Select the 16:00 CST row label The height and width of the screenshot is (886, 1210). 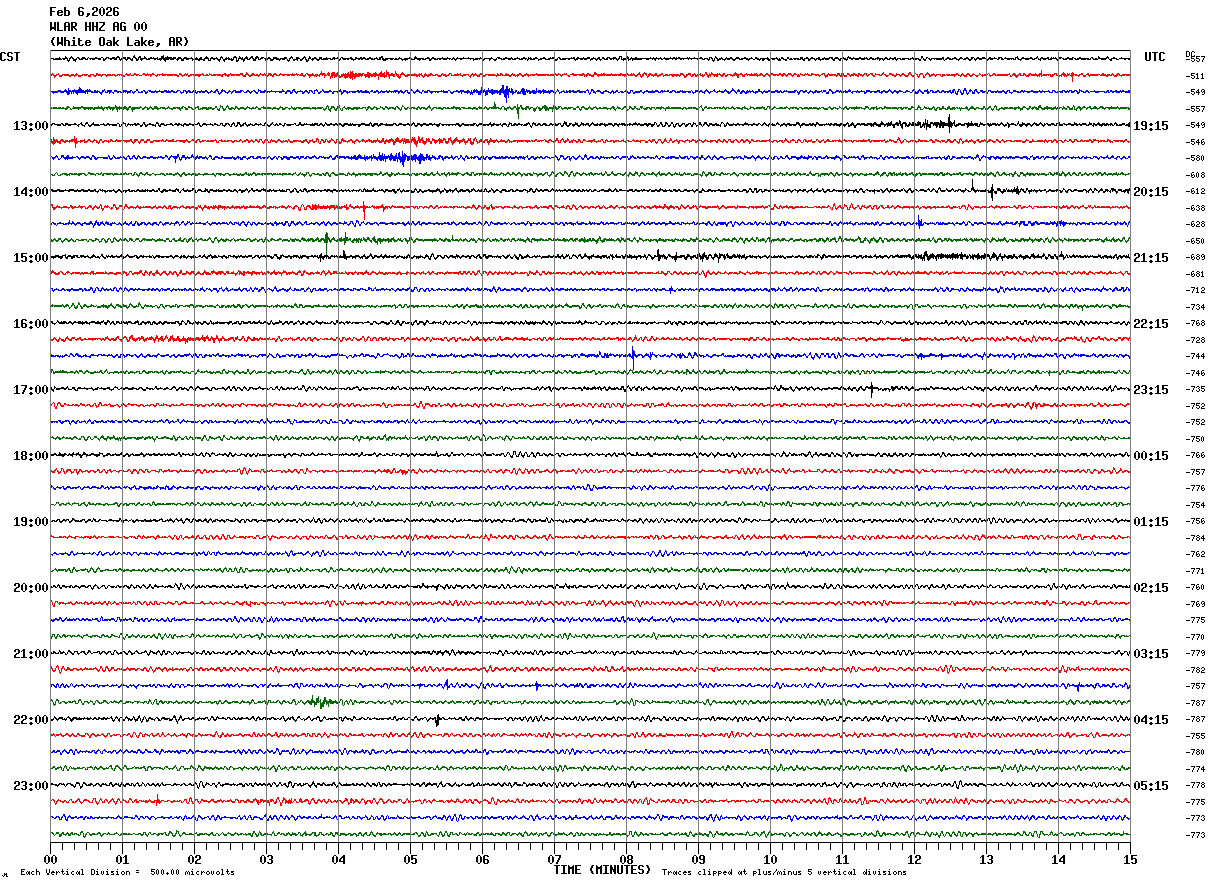click(x=31, y=324)
